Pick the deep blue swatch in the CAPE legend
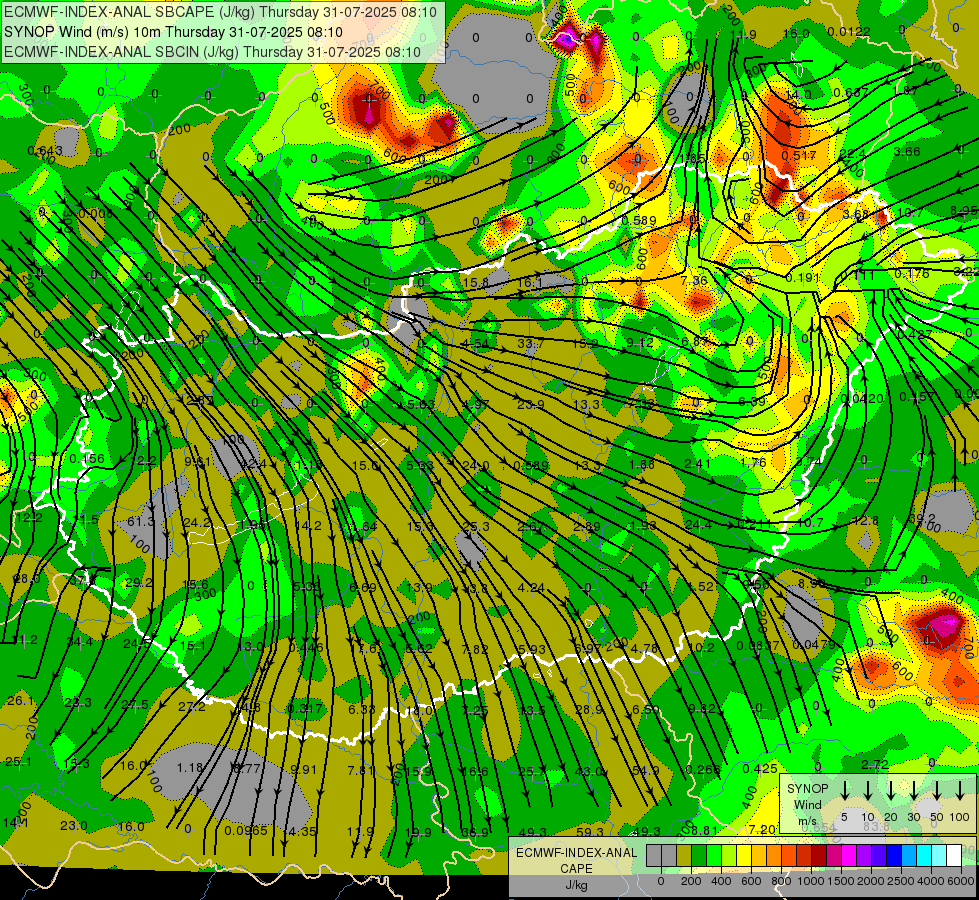 [893, 855]
